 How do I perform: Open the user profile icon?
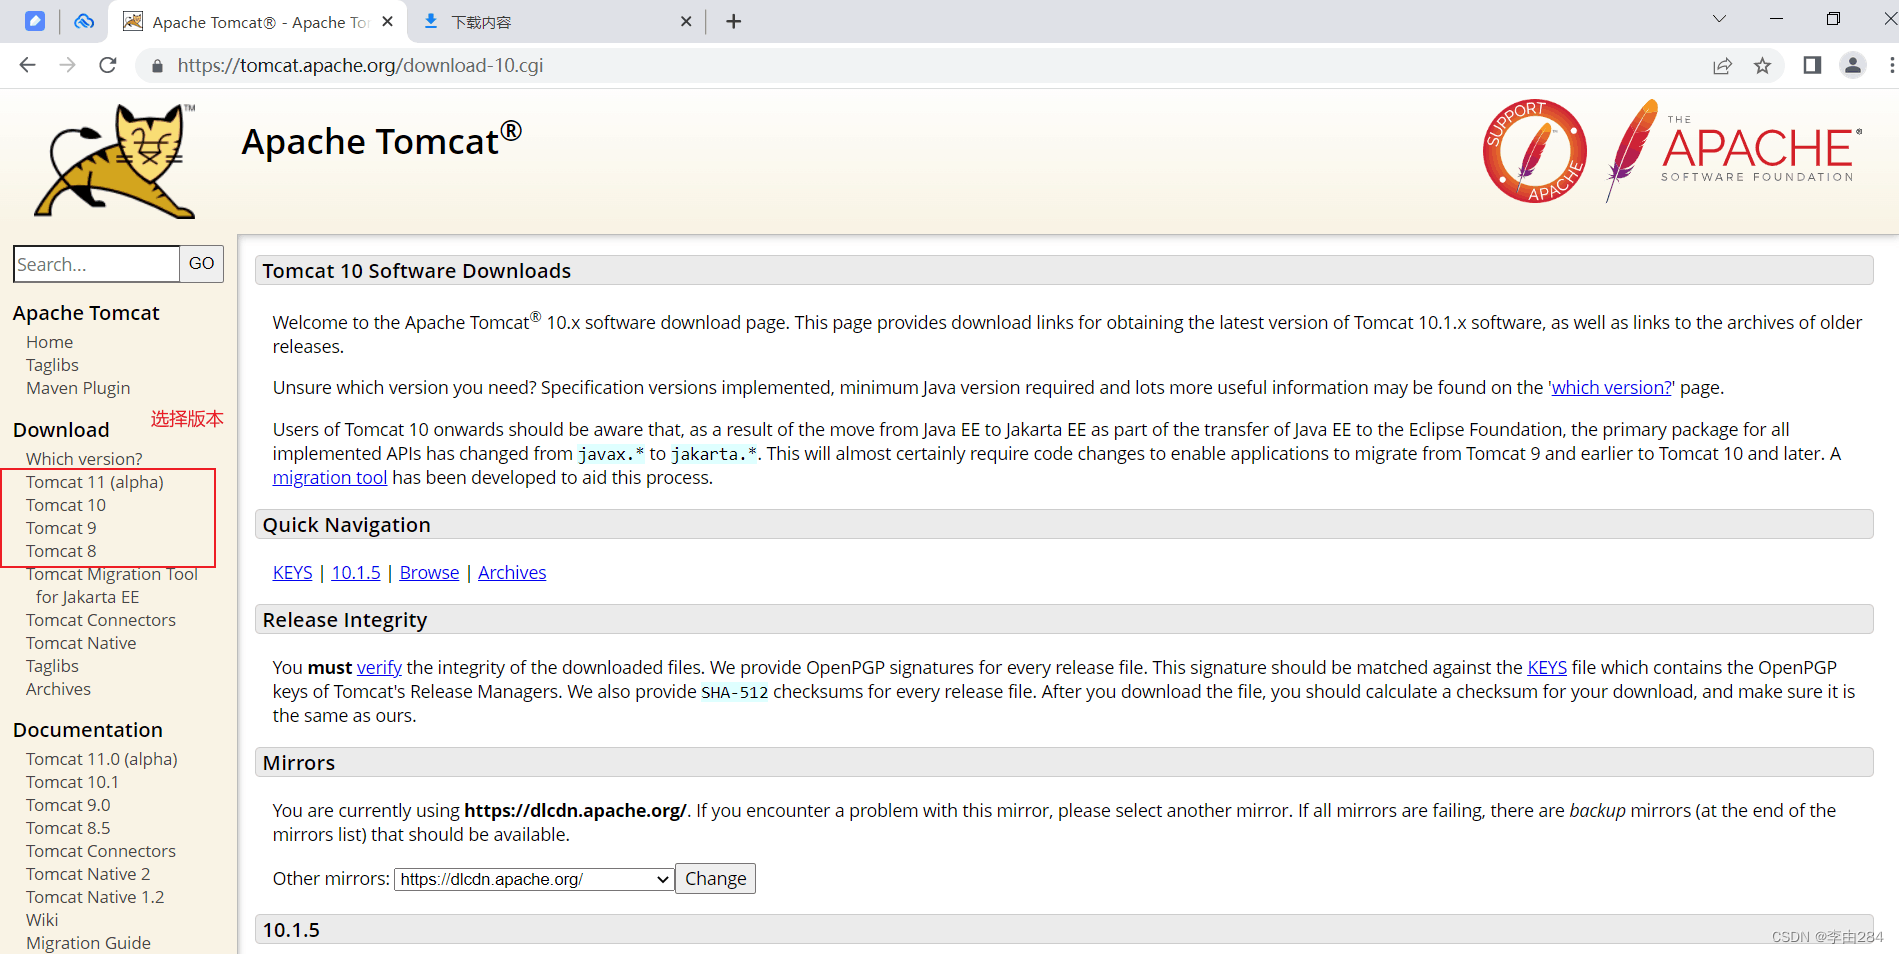[x=1853, y=65]
